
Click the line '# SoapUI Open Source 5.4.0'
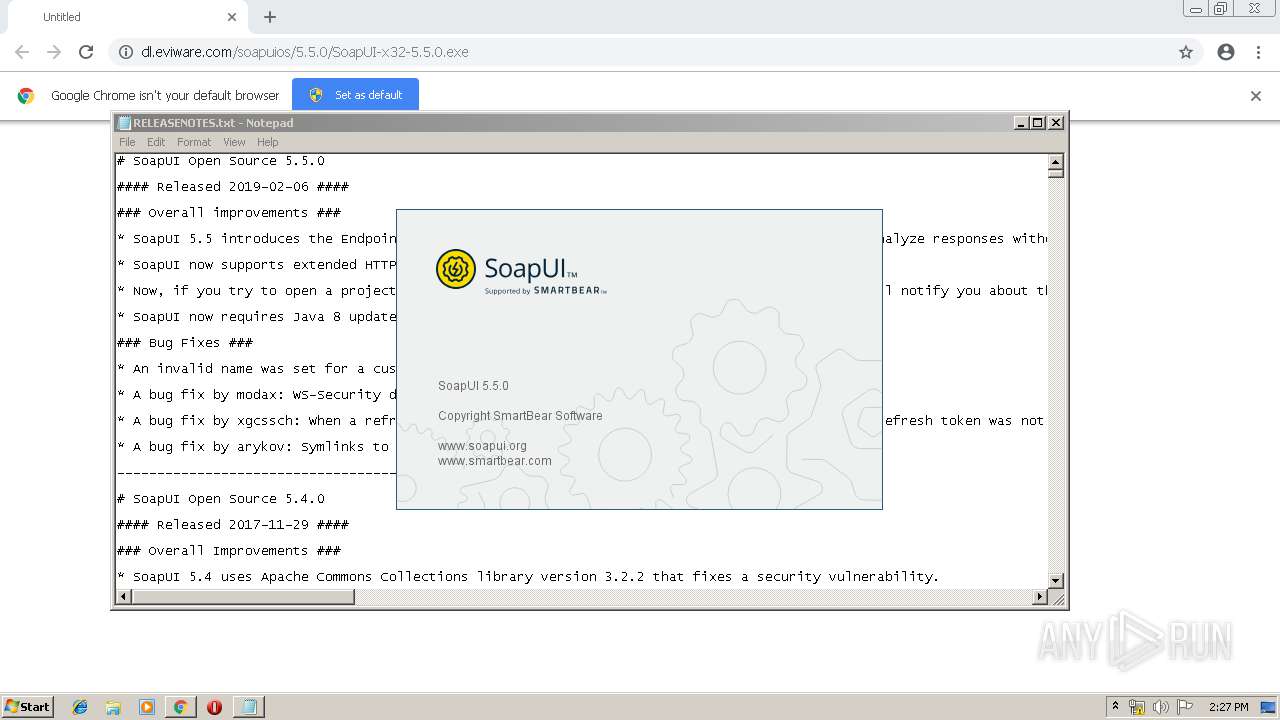(x=221, y=499)
